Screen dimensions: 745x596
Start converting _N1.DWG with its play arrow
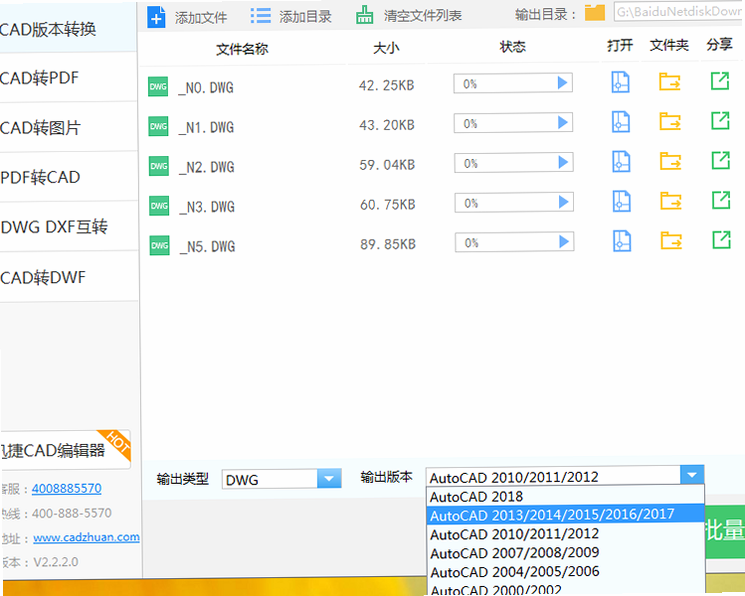click(x=563, y=123)
